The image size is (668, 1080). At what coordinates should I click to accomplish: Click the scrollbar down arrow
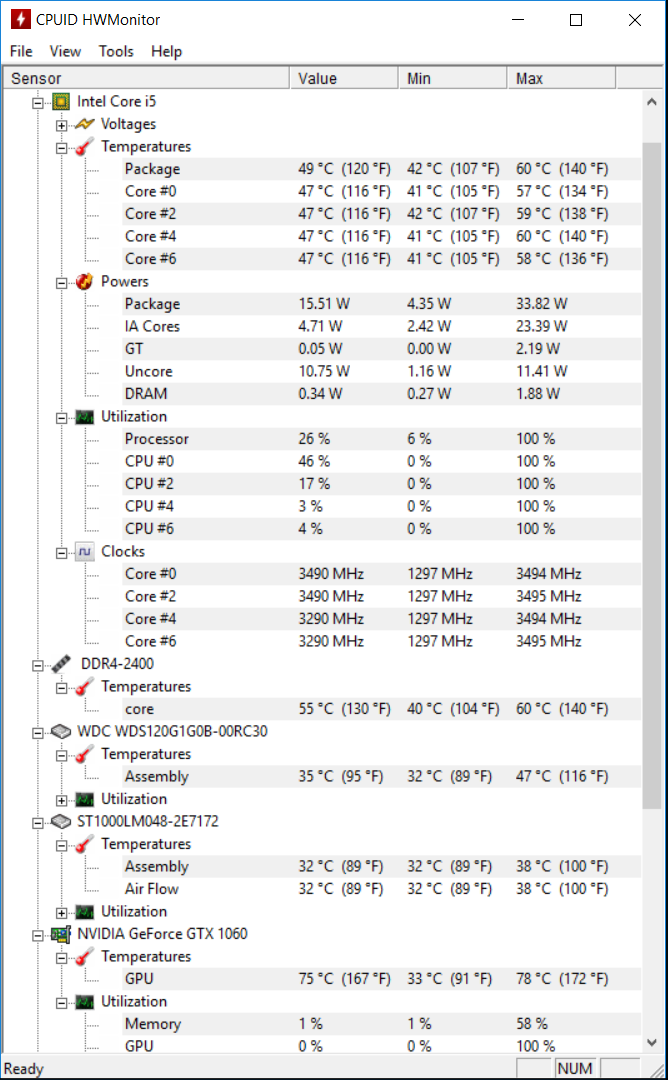(651, 1043)
